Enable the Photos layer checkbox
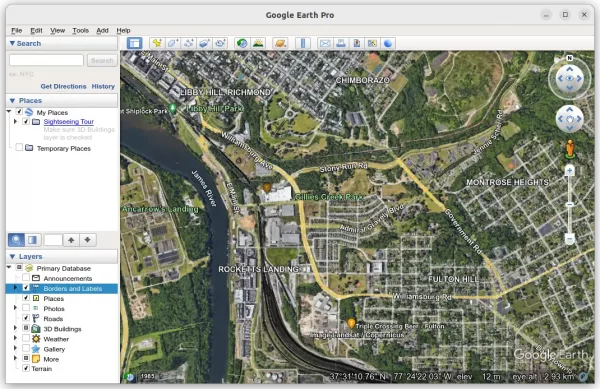This screenshot has height=389, width=600. [26, 308]
